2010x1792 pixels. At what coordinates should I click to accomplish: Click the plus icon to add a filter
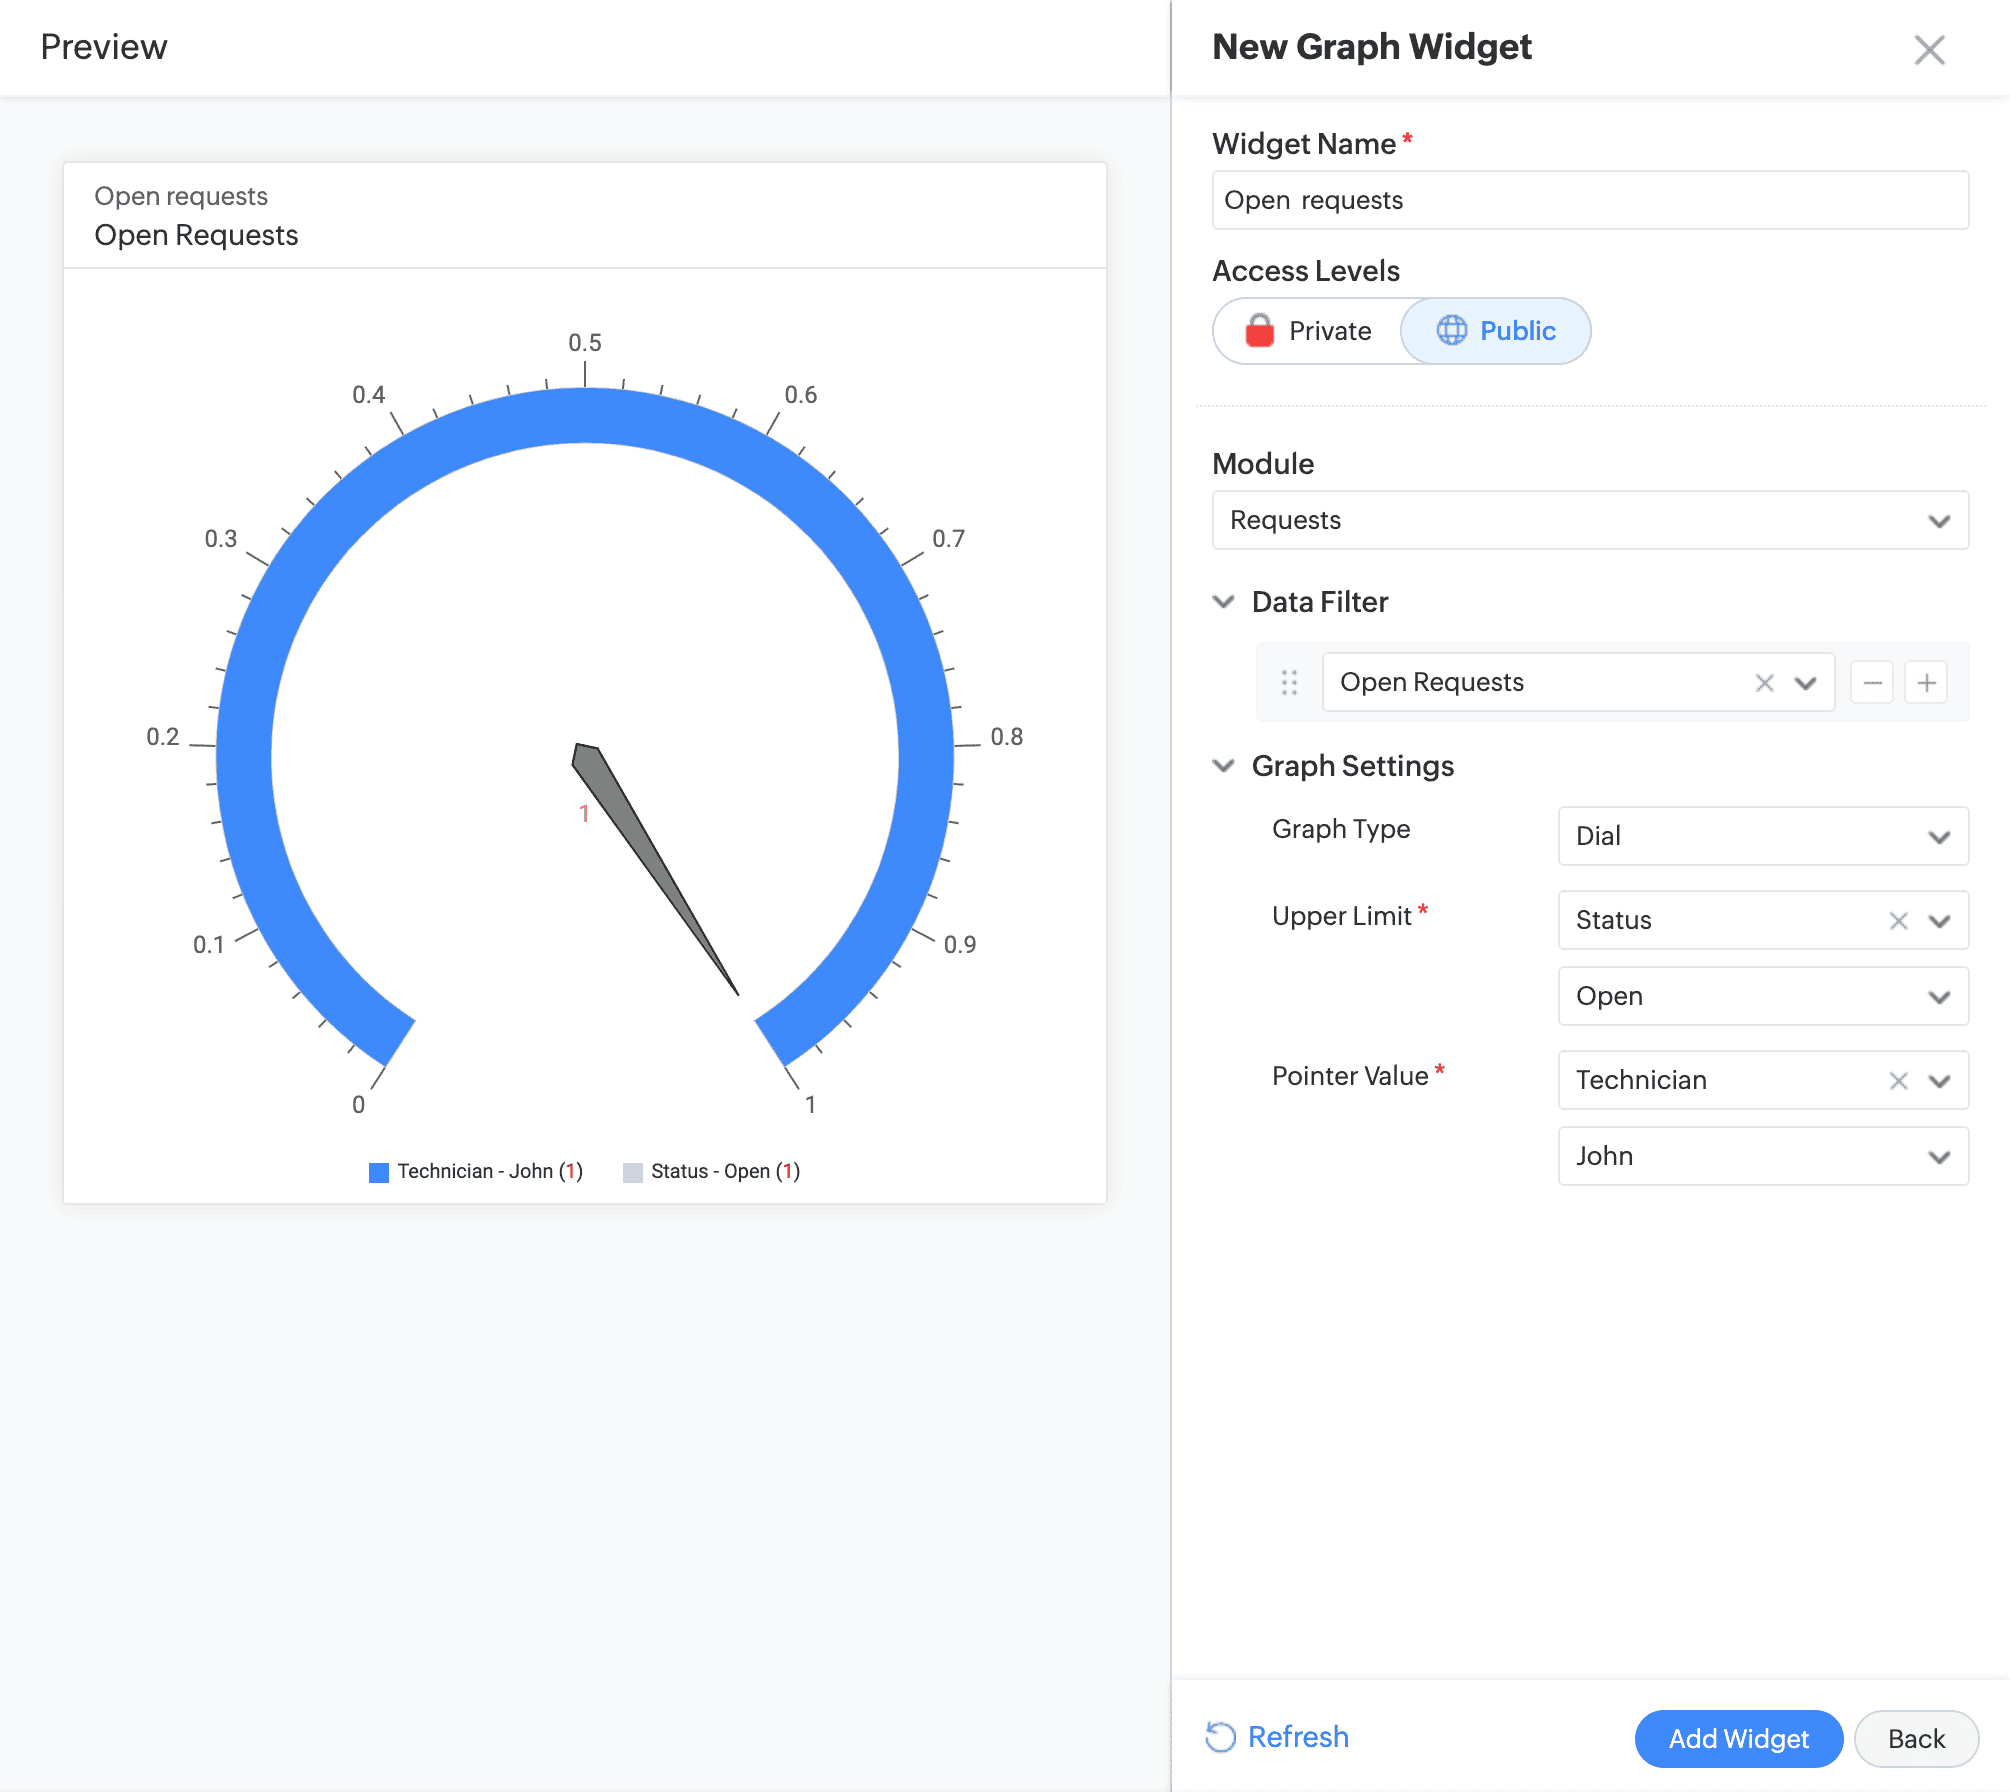tap(1926, 681)
